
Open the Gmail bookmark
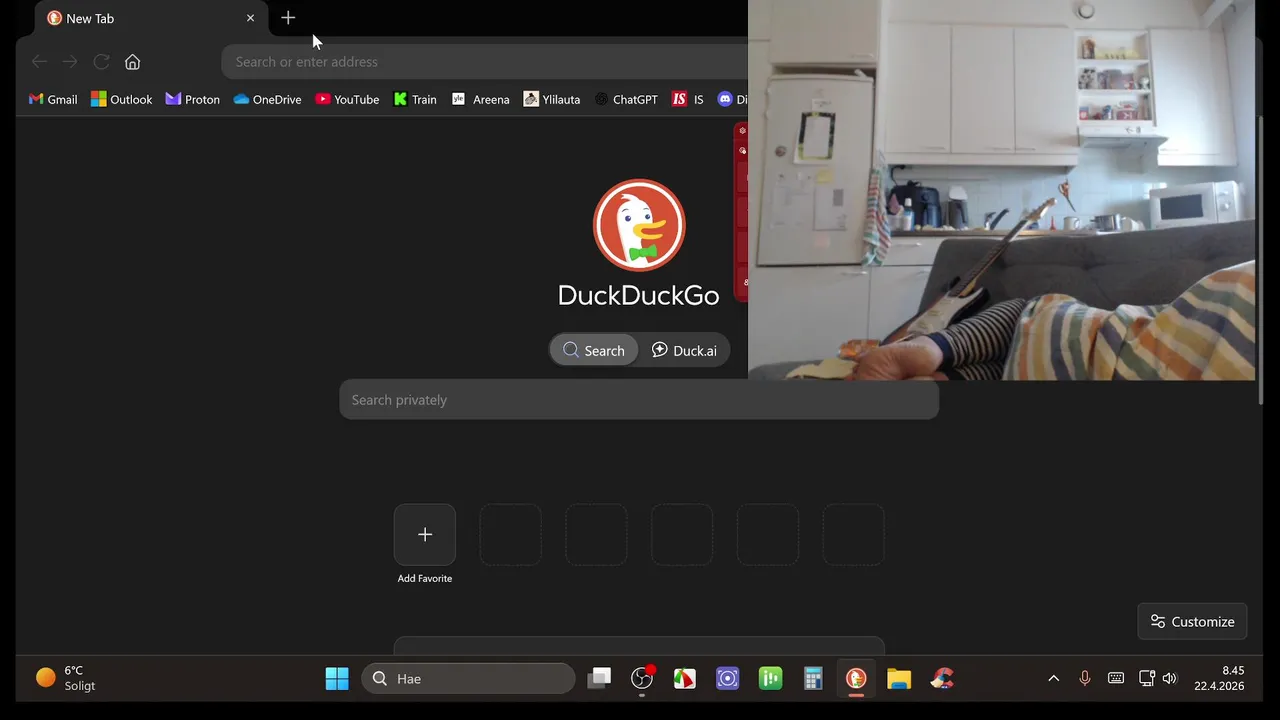[53, 99]
